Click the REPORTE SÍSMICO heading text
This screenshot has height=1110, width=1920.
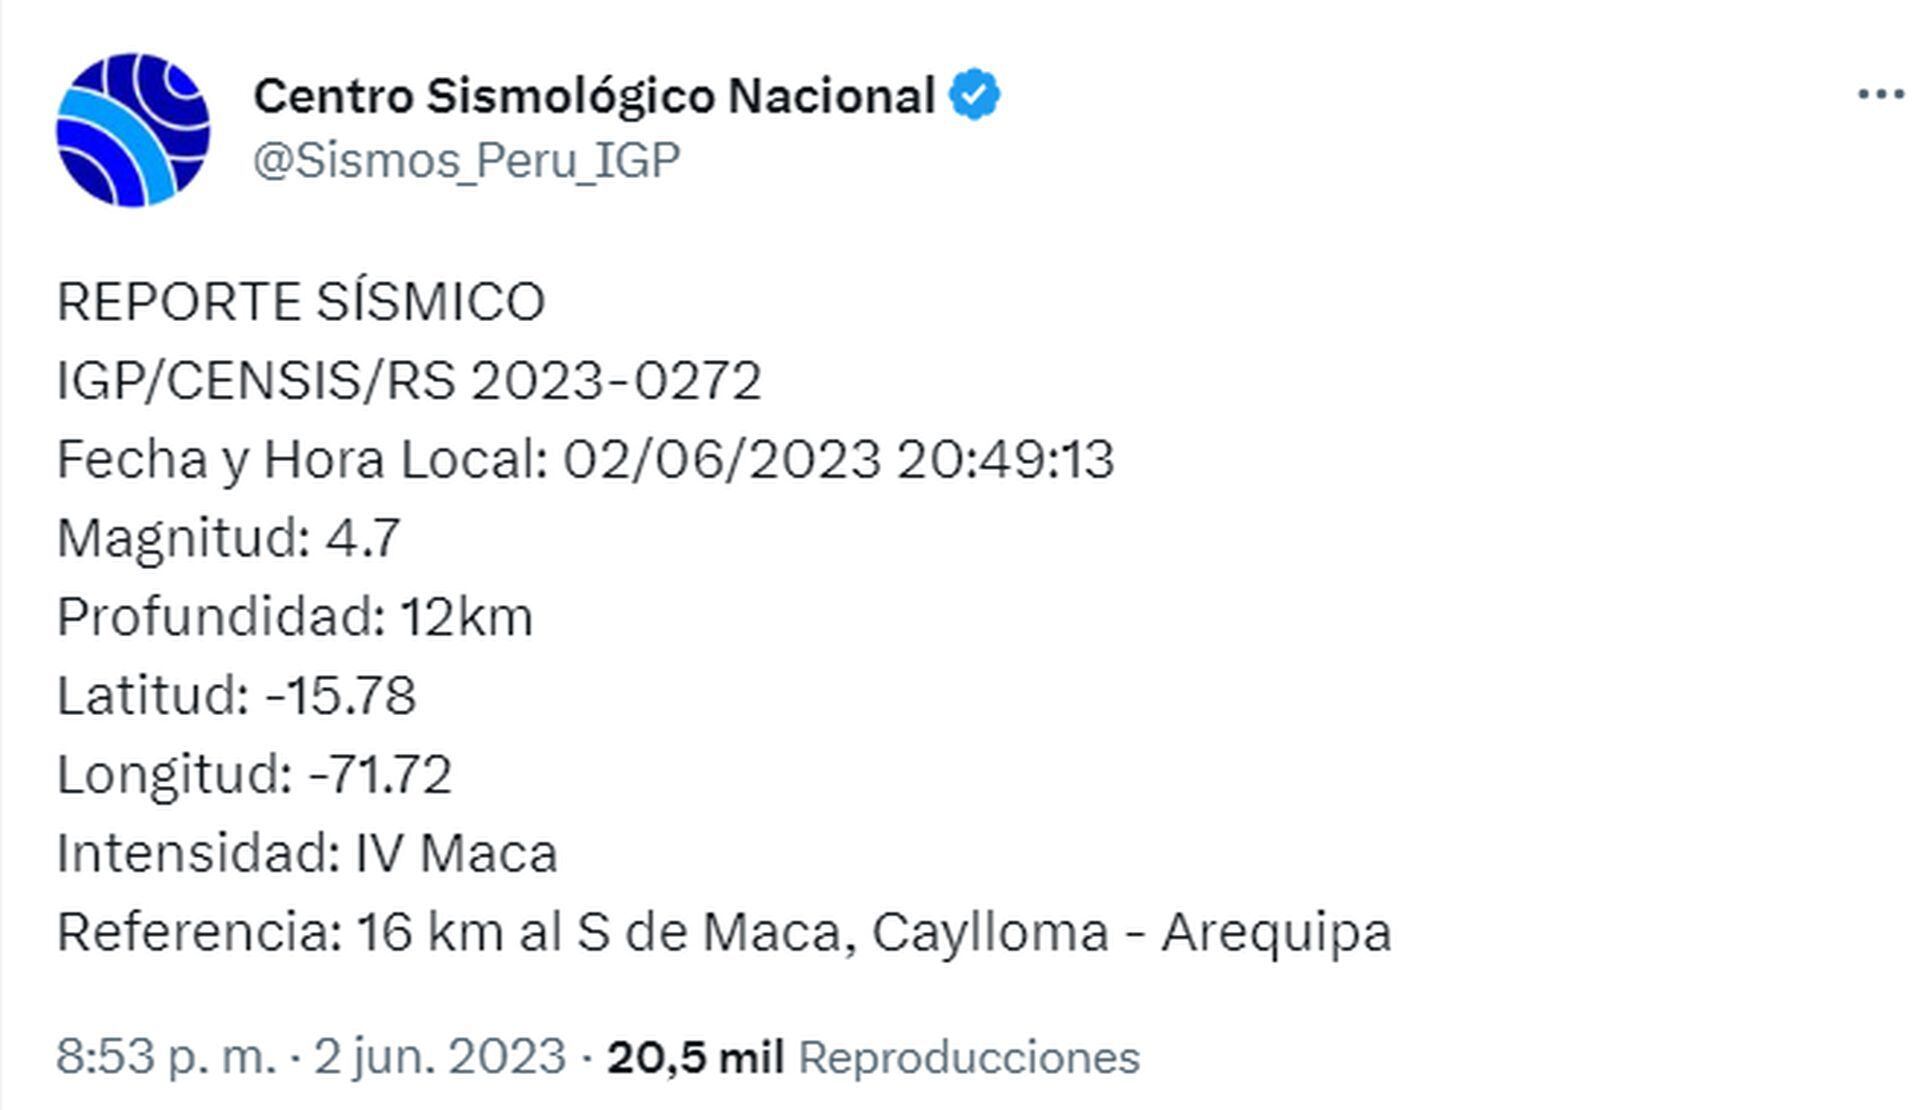coord(301,302)
